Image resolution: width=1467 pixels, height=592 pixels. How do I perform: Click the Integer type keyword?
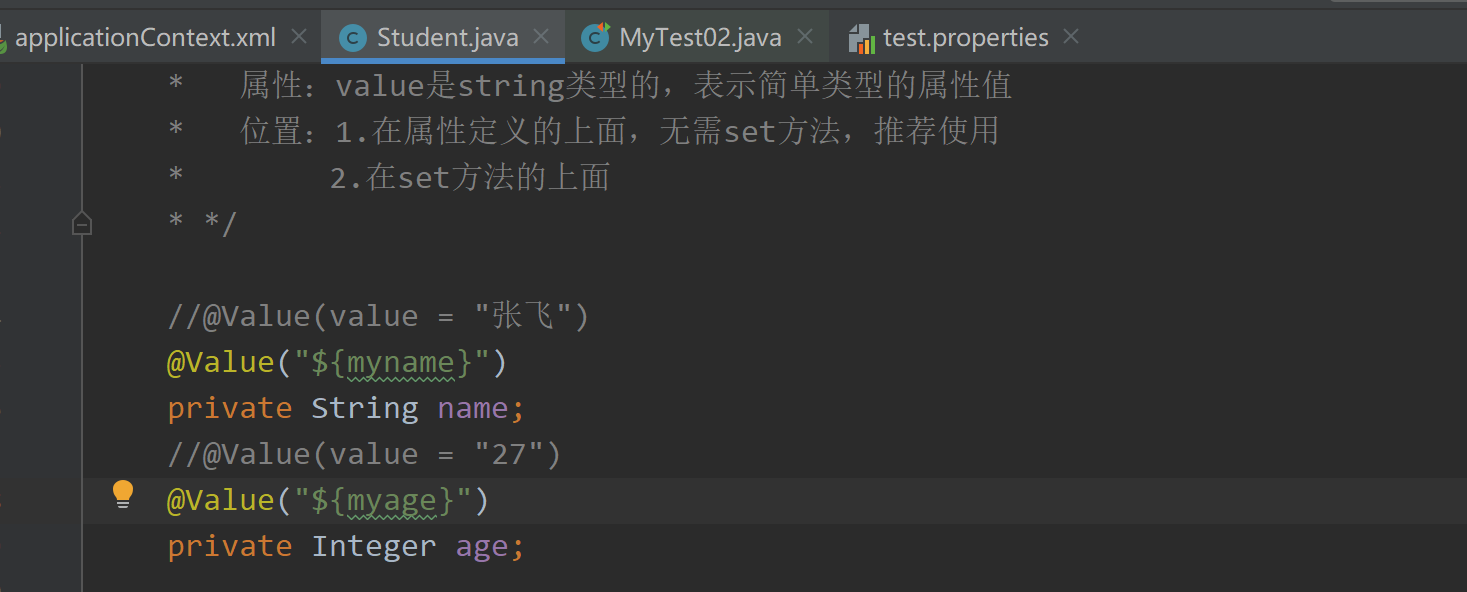(374, 546)
